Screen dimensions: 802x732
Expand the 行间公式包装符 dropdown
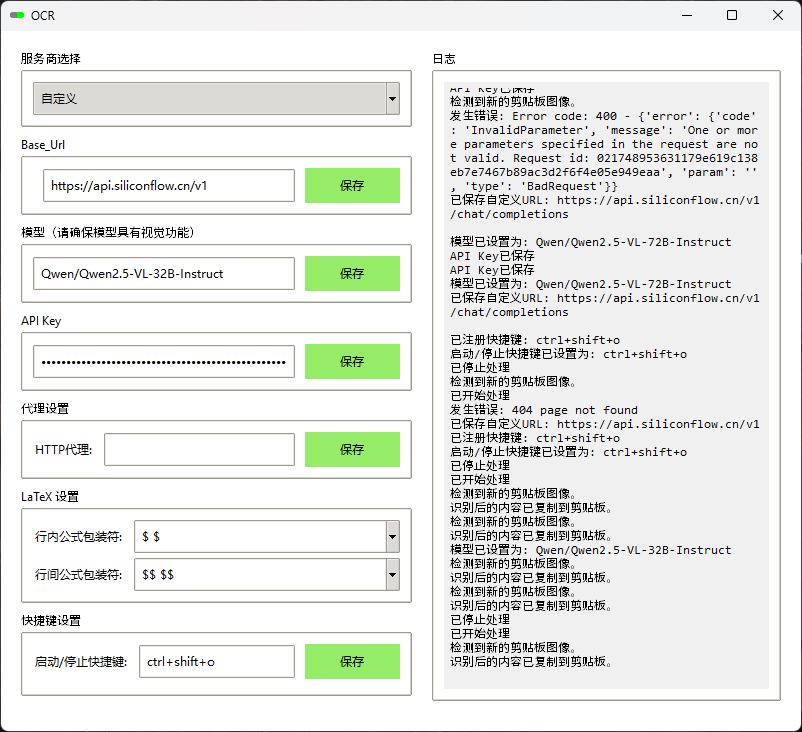[x=392, y=575]
